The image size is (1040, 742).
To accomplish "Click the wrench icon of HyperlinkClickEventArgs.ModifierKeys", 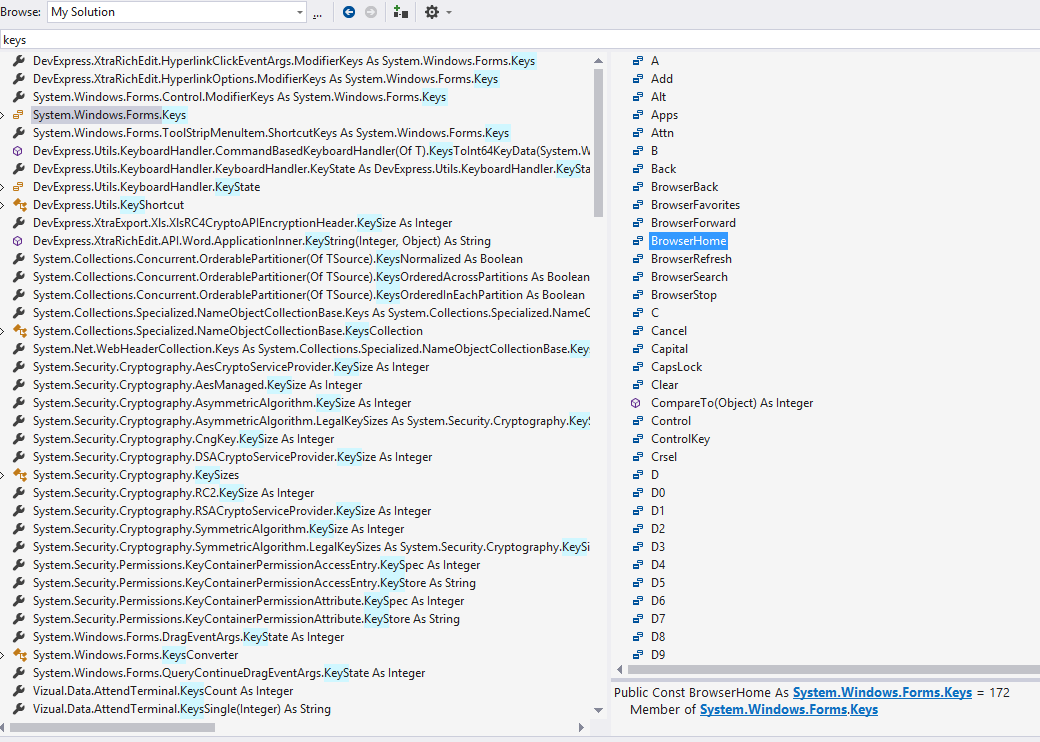I will [x=19, y=61].
